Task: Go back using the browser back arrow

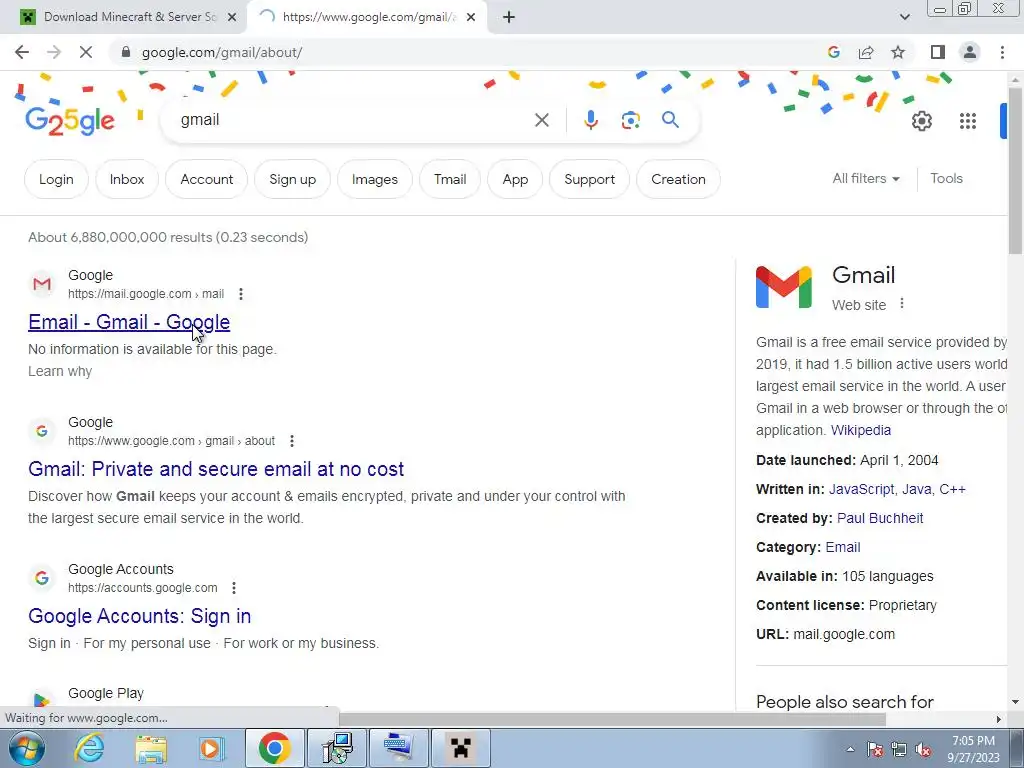Action: point(22,52)
